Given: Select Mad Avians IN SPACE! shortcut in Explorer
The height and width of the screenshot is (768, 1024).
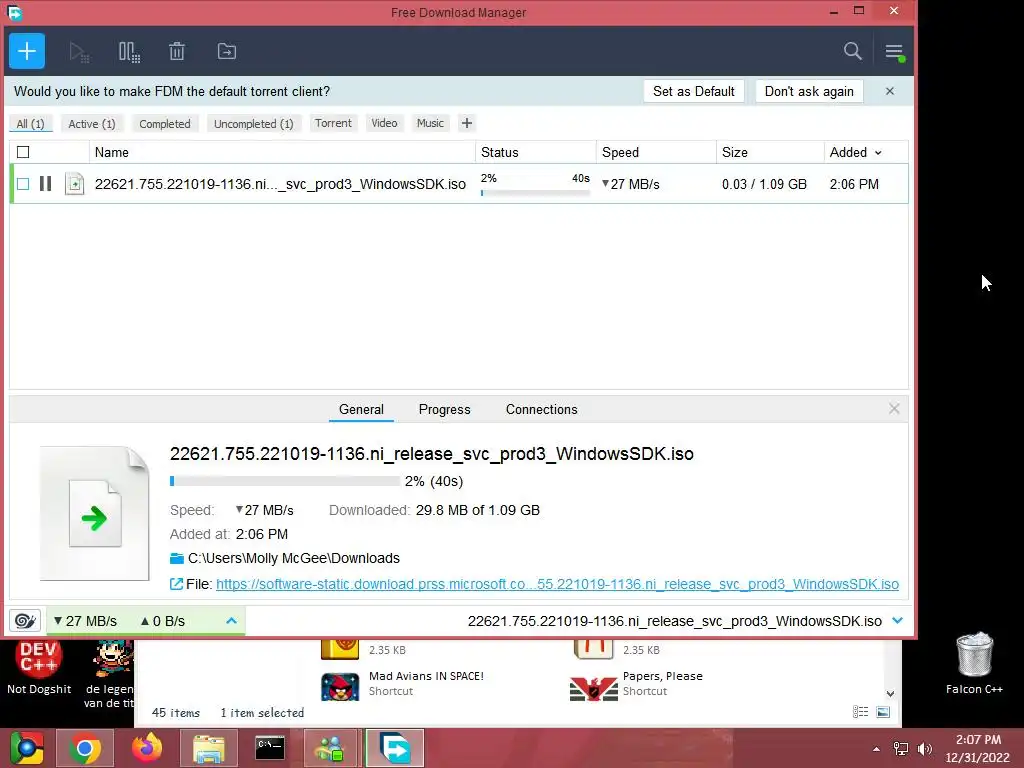Looking at the screenshot, I should click(402, 684).
